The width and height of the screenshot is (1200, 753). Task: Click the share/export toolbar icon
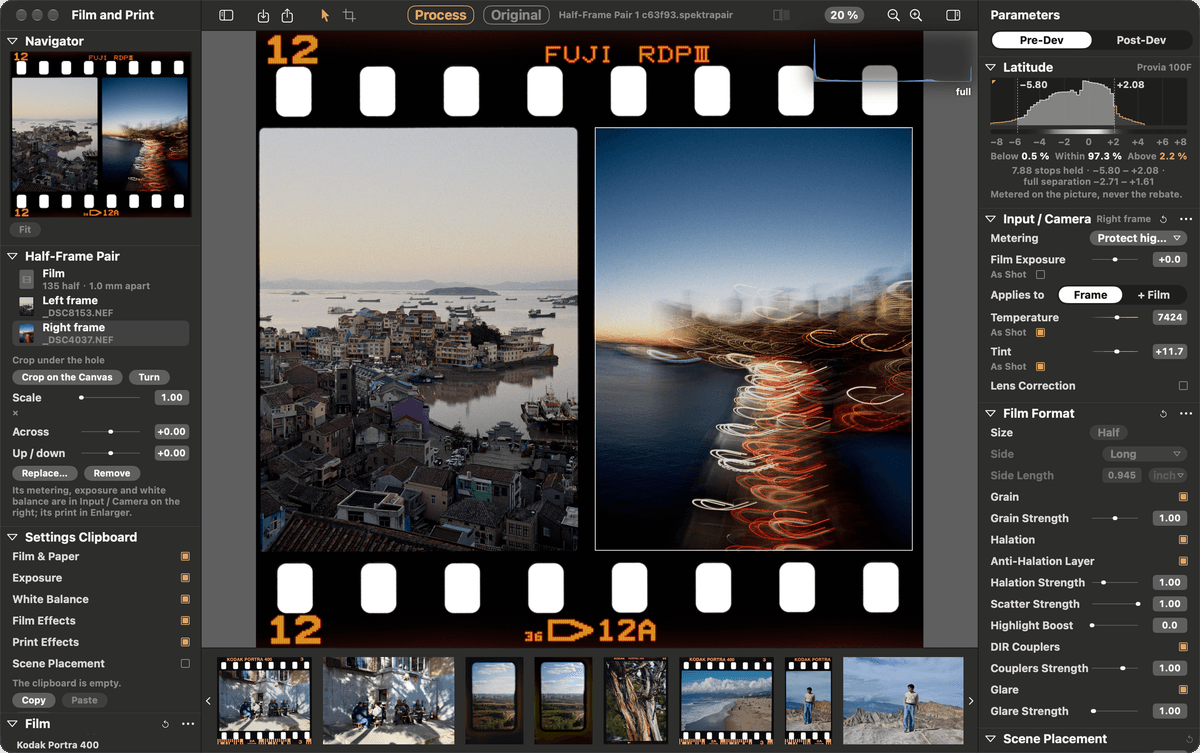click(x=287, y=15)
